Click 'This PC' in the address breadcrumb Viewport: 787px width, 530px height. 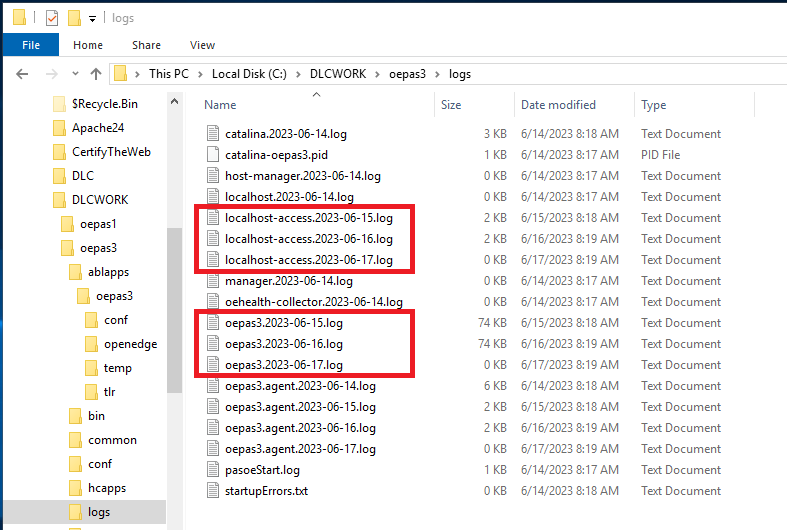point(169,74)
